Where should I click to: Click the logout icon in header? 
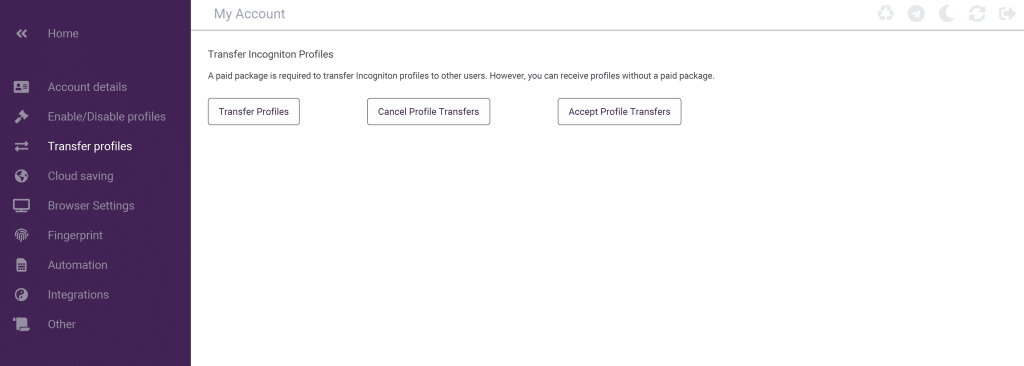tap(1008, 14)
